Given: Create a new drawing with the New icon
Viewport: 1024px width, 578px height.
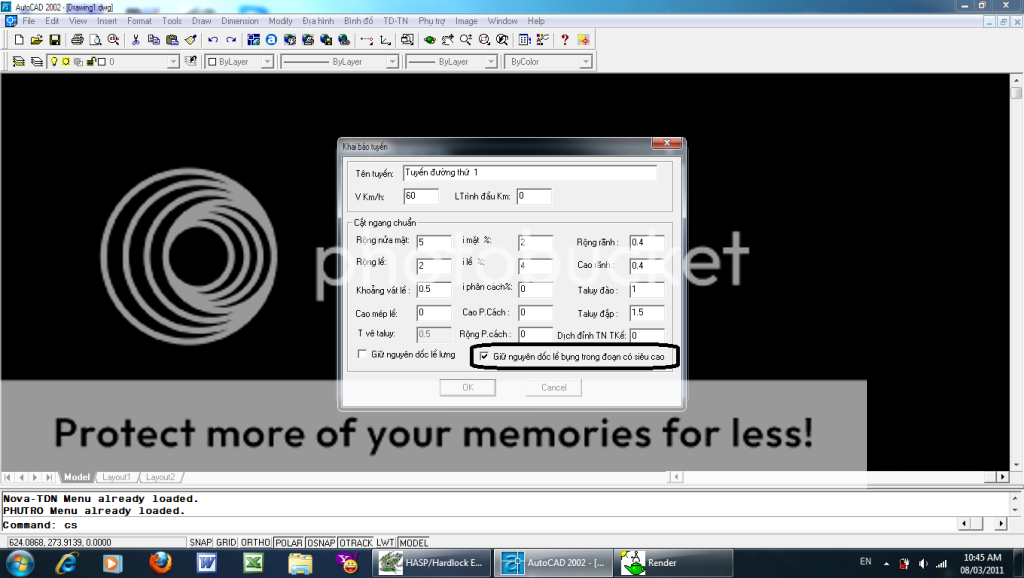Looking at the screenshot, I should click(19, 40).
